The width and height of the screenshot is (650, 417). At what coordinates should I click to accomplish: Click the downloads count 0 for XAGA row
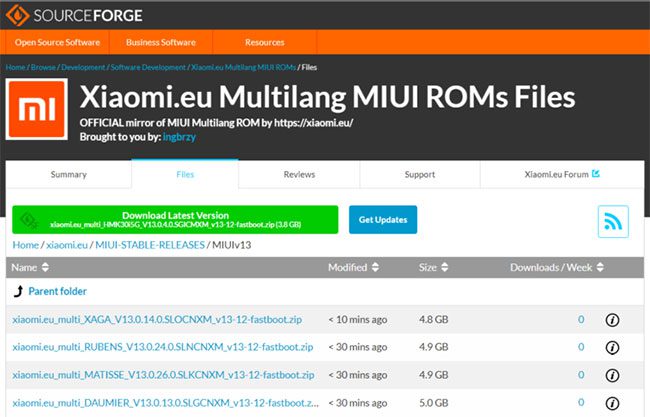581,320
